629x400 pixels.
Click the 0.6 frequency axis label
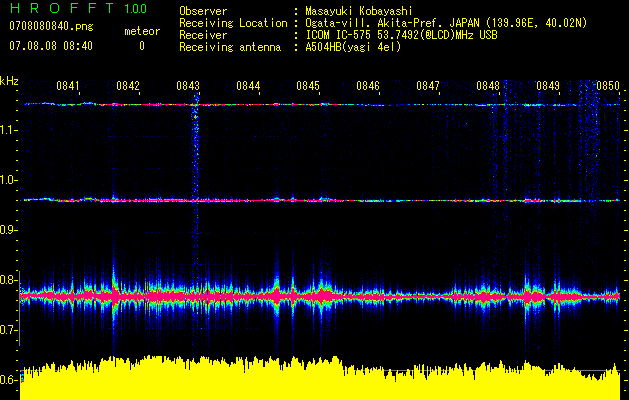pyautogui.click(x=10, y=380)
